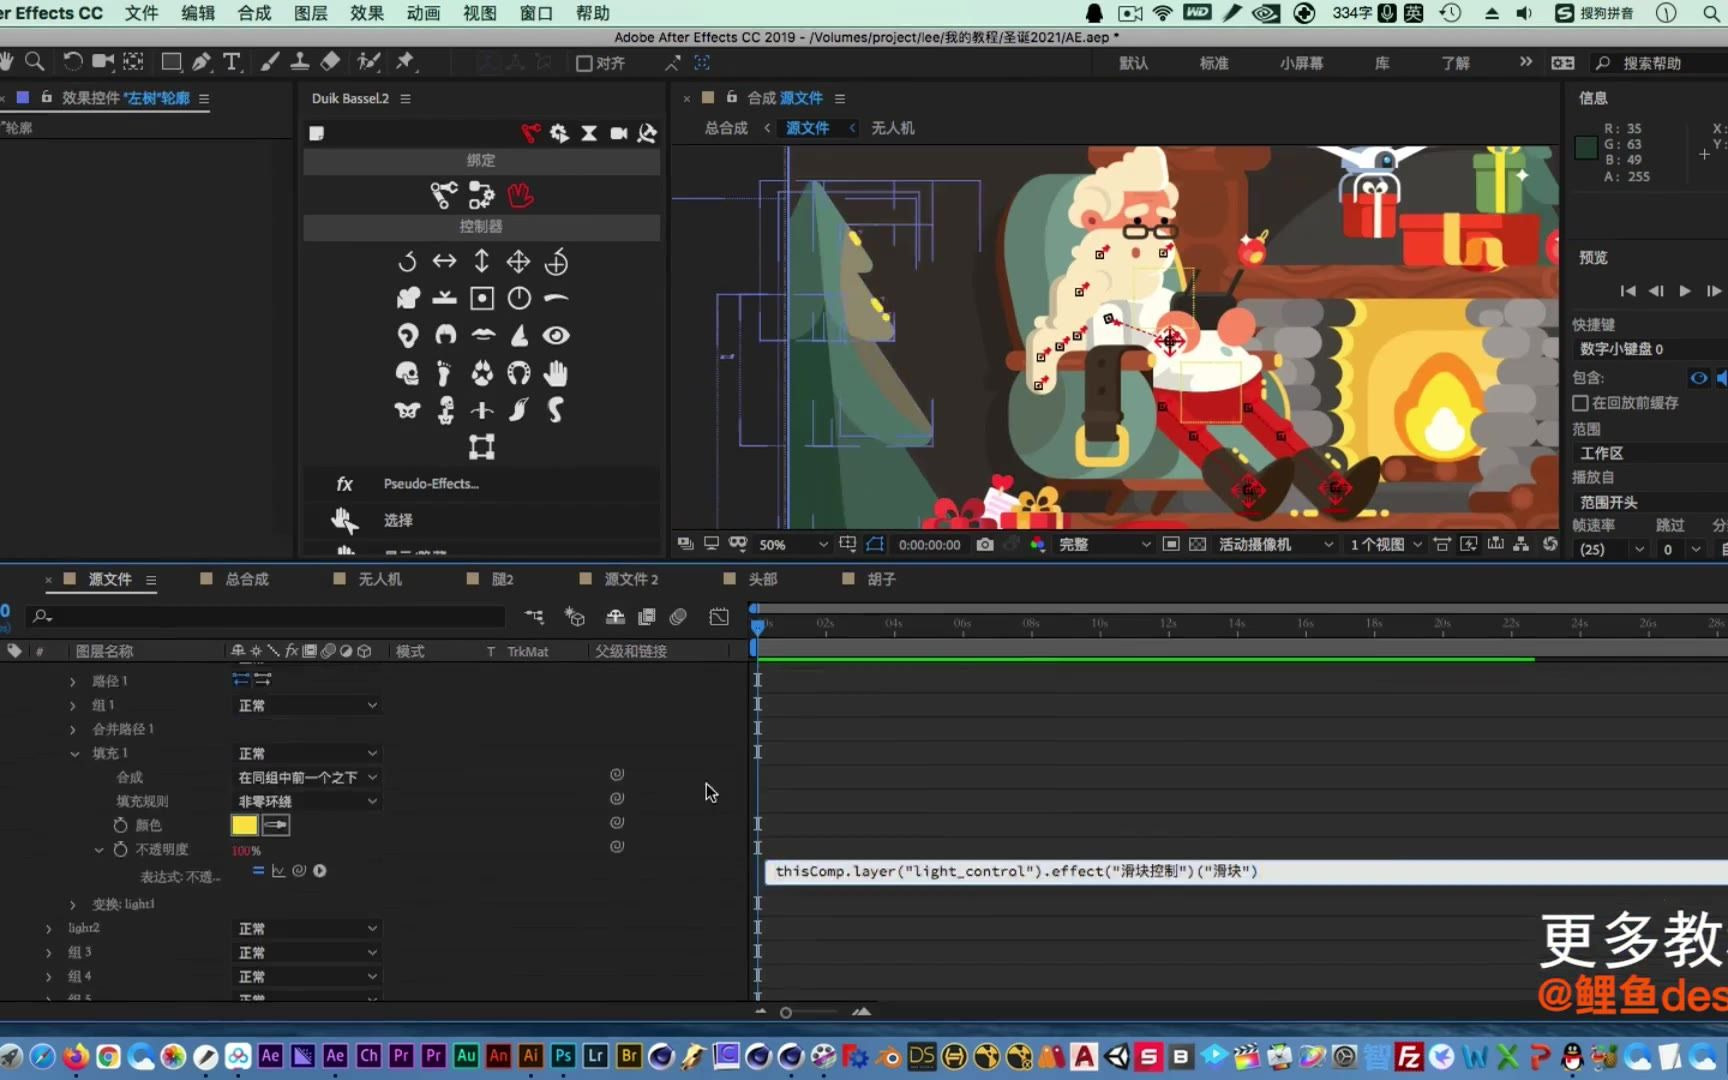Select 默认 workspace
1728x1080 pixels.
[1133, 63]
